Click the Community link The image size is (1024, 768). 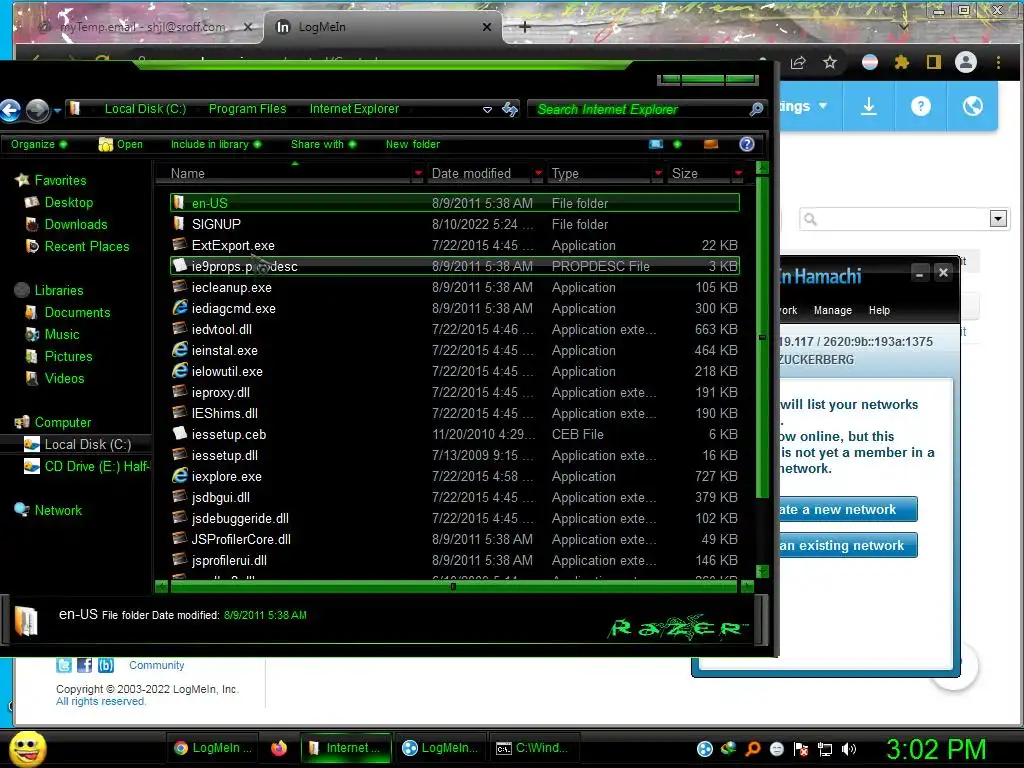click(157, 665)
